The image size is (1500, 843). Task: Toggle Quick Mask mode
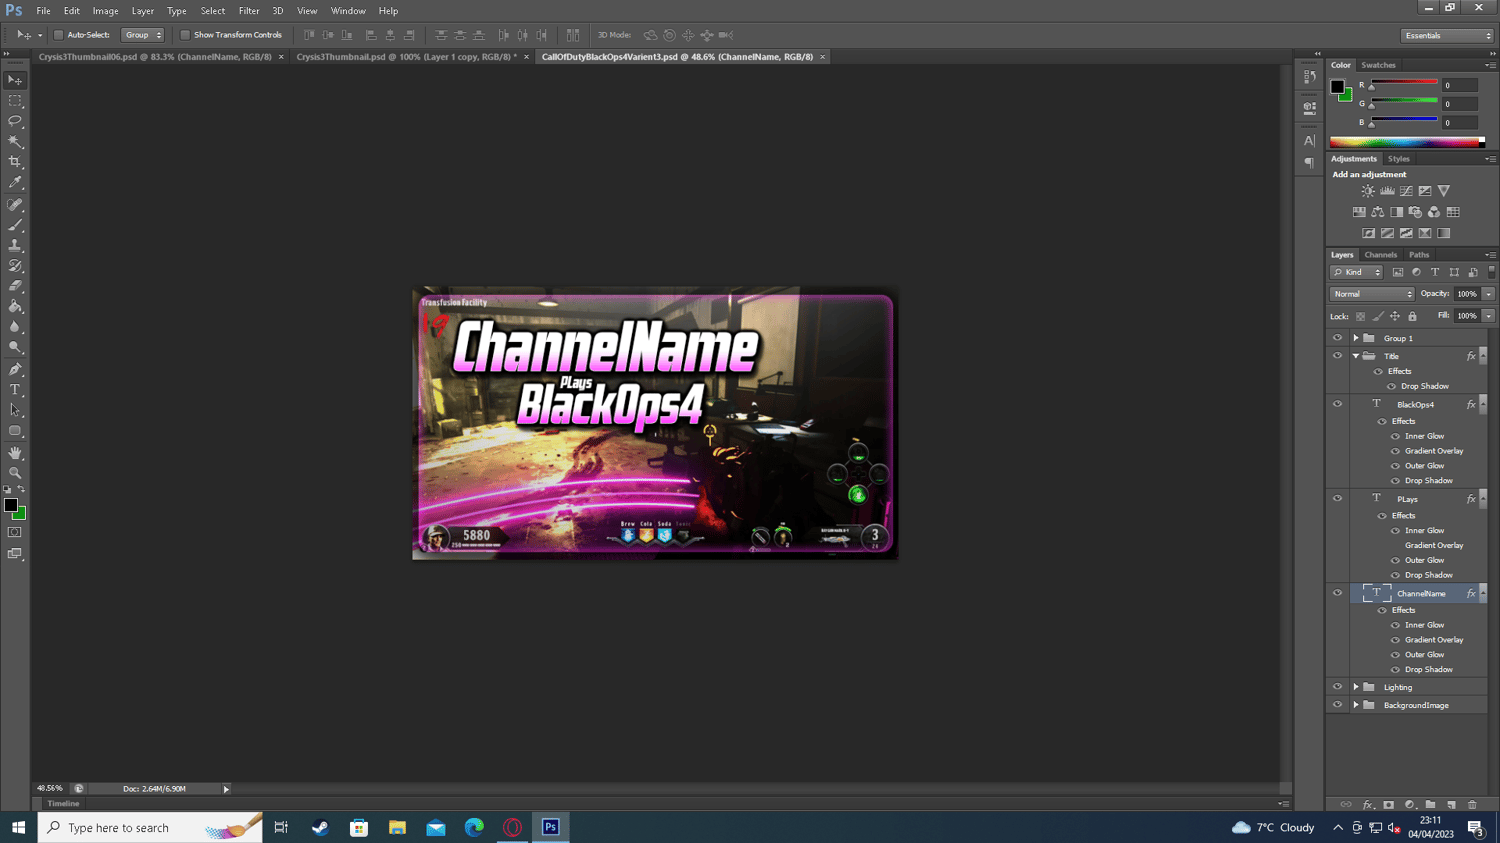click(x=15, y=533)
